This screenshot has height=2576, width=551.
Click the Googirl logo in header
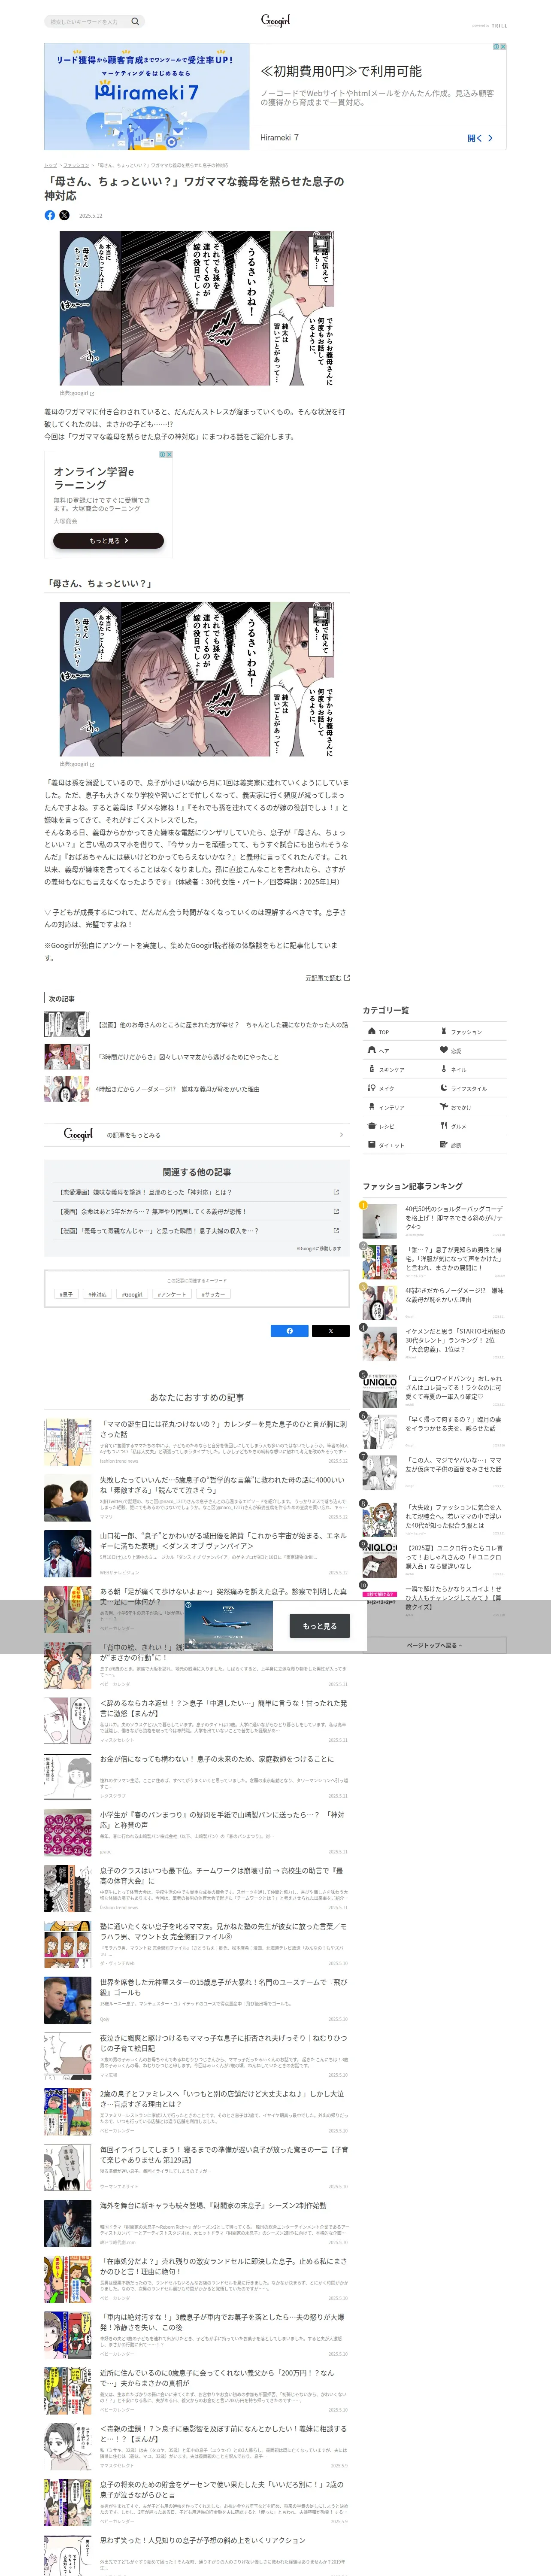pyautogui.click(x=275, y=20)
